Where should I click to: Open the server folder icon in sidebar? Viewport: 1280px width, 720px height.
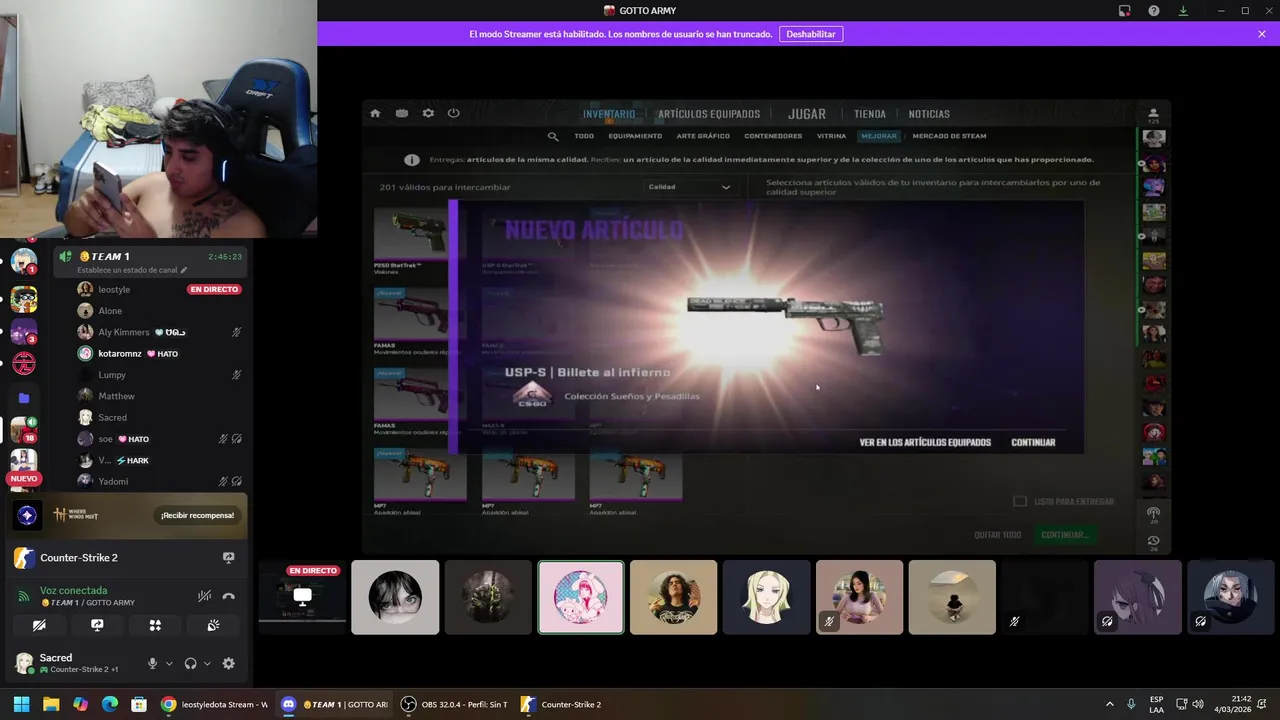click(x=24, y=397)
